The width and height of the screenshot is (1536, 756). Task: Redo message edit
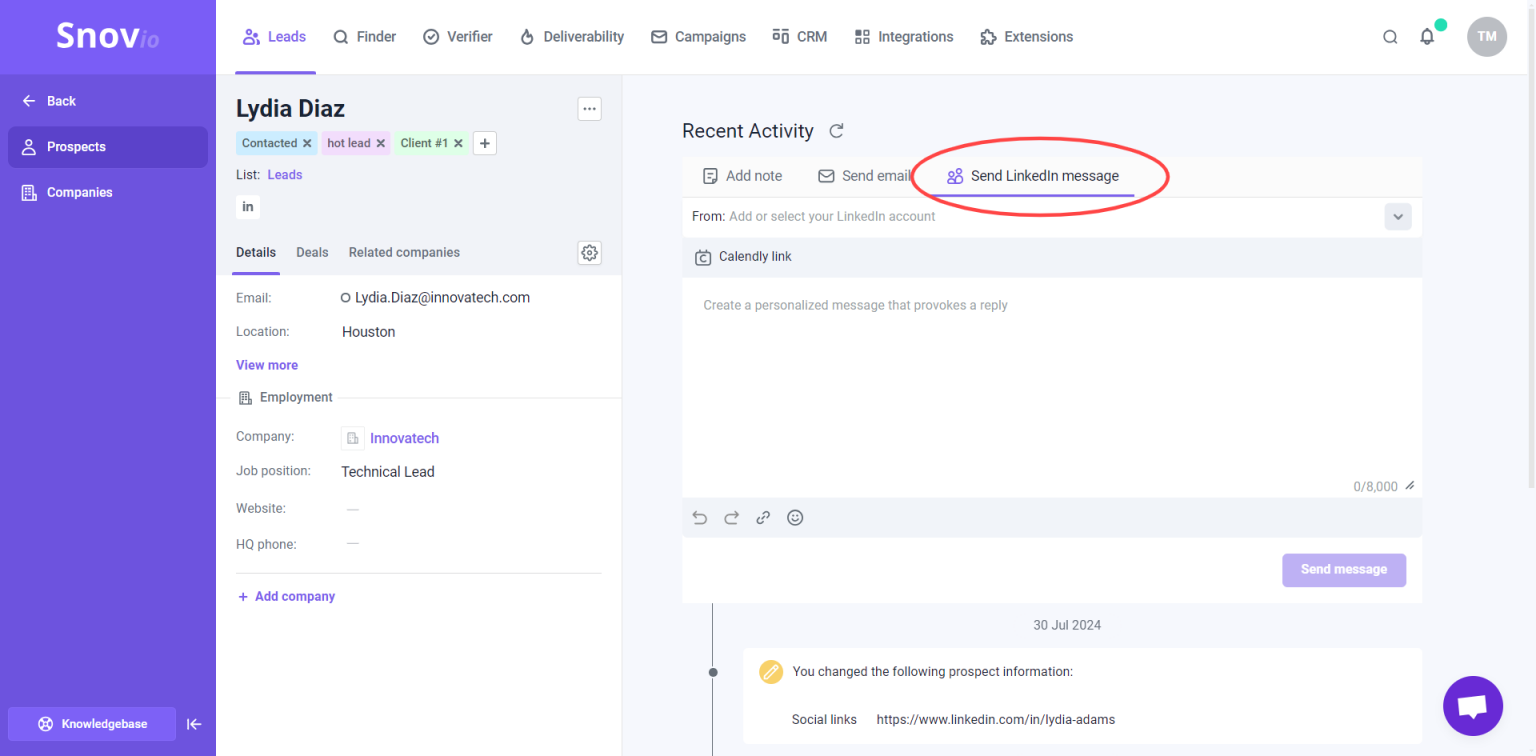tap(731, 518)
